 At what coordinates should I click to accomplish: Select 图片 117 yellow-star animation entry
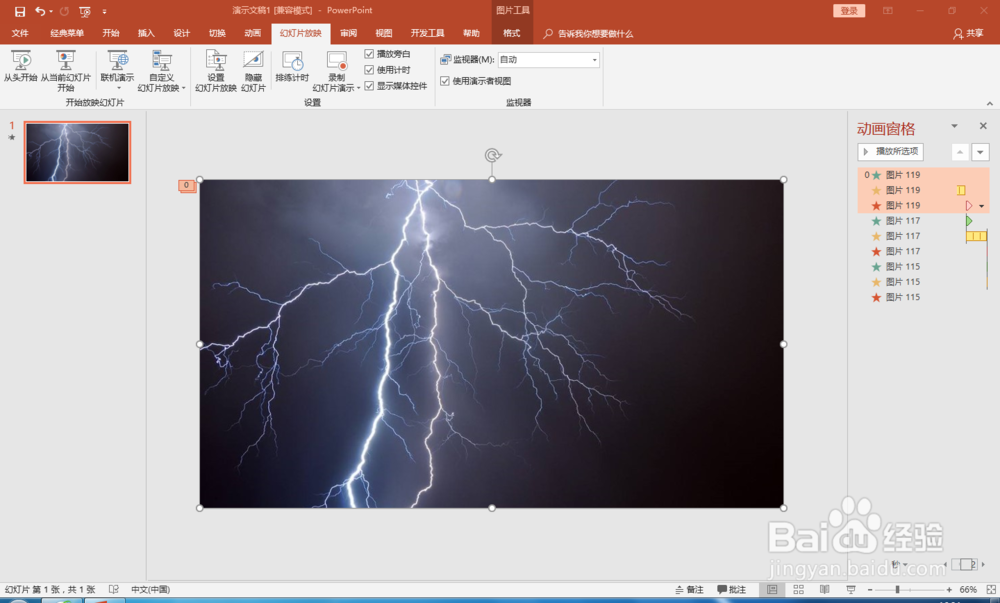coord(922,236)
